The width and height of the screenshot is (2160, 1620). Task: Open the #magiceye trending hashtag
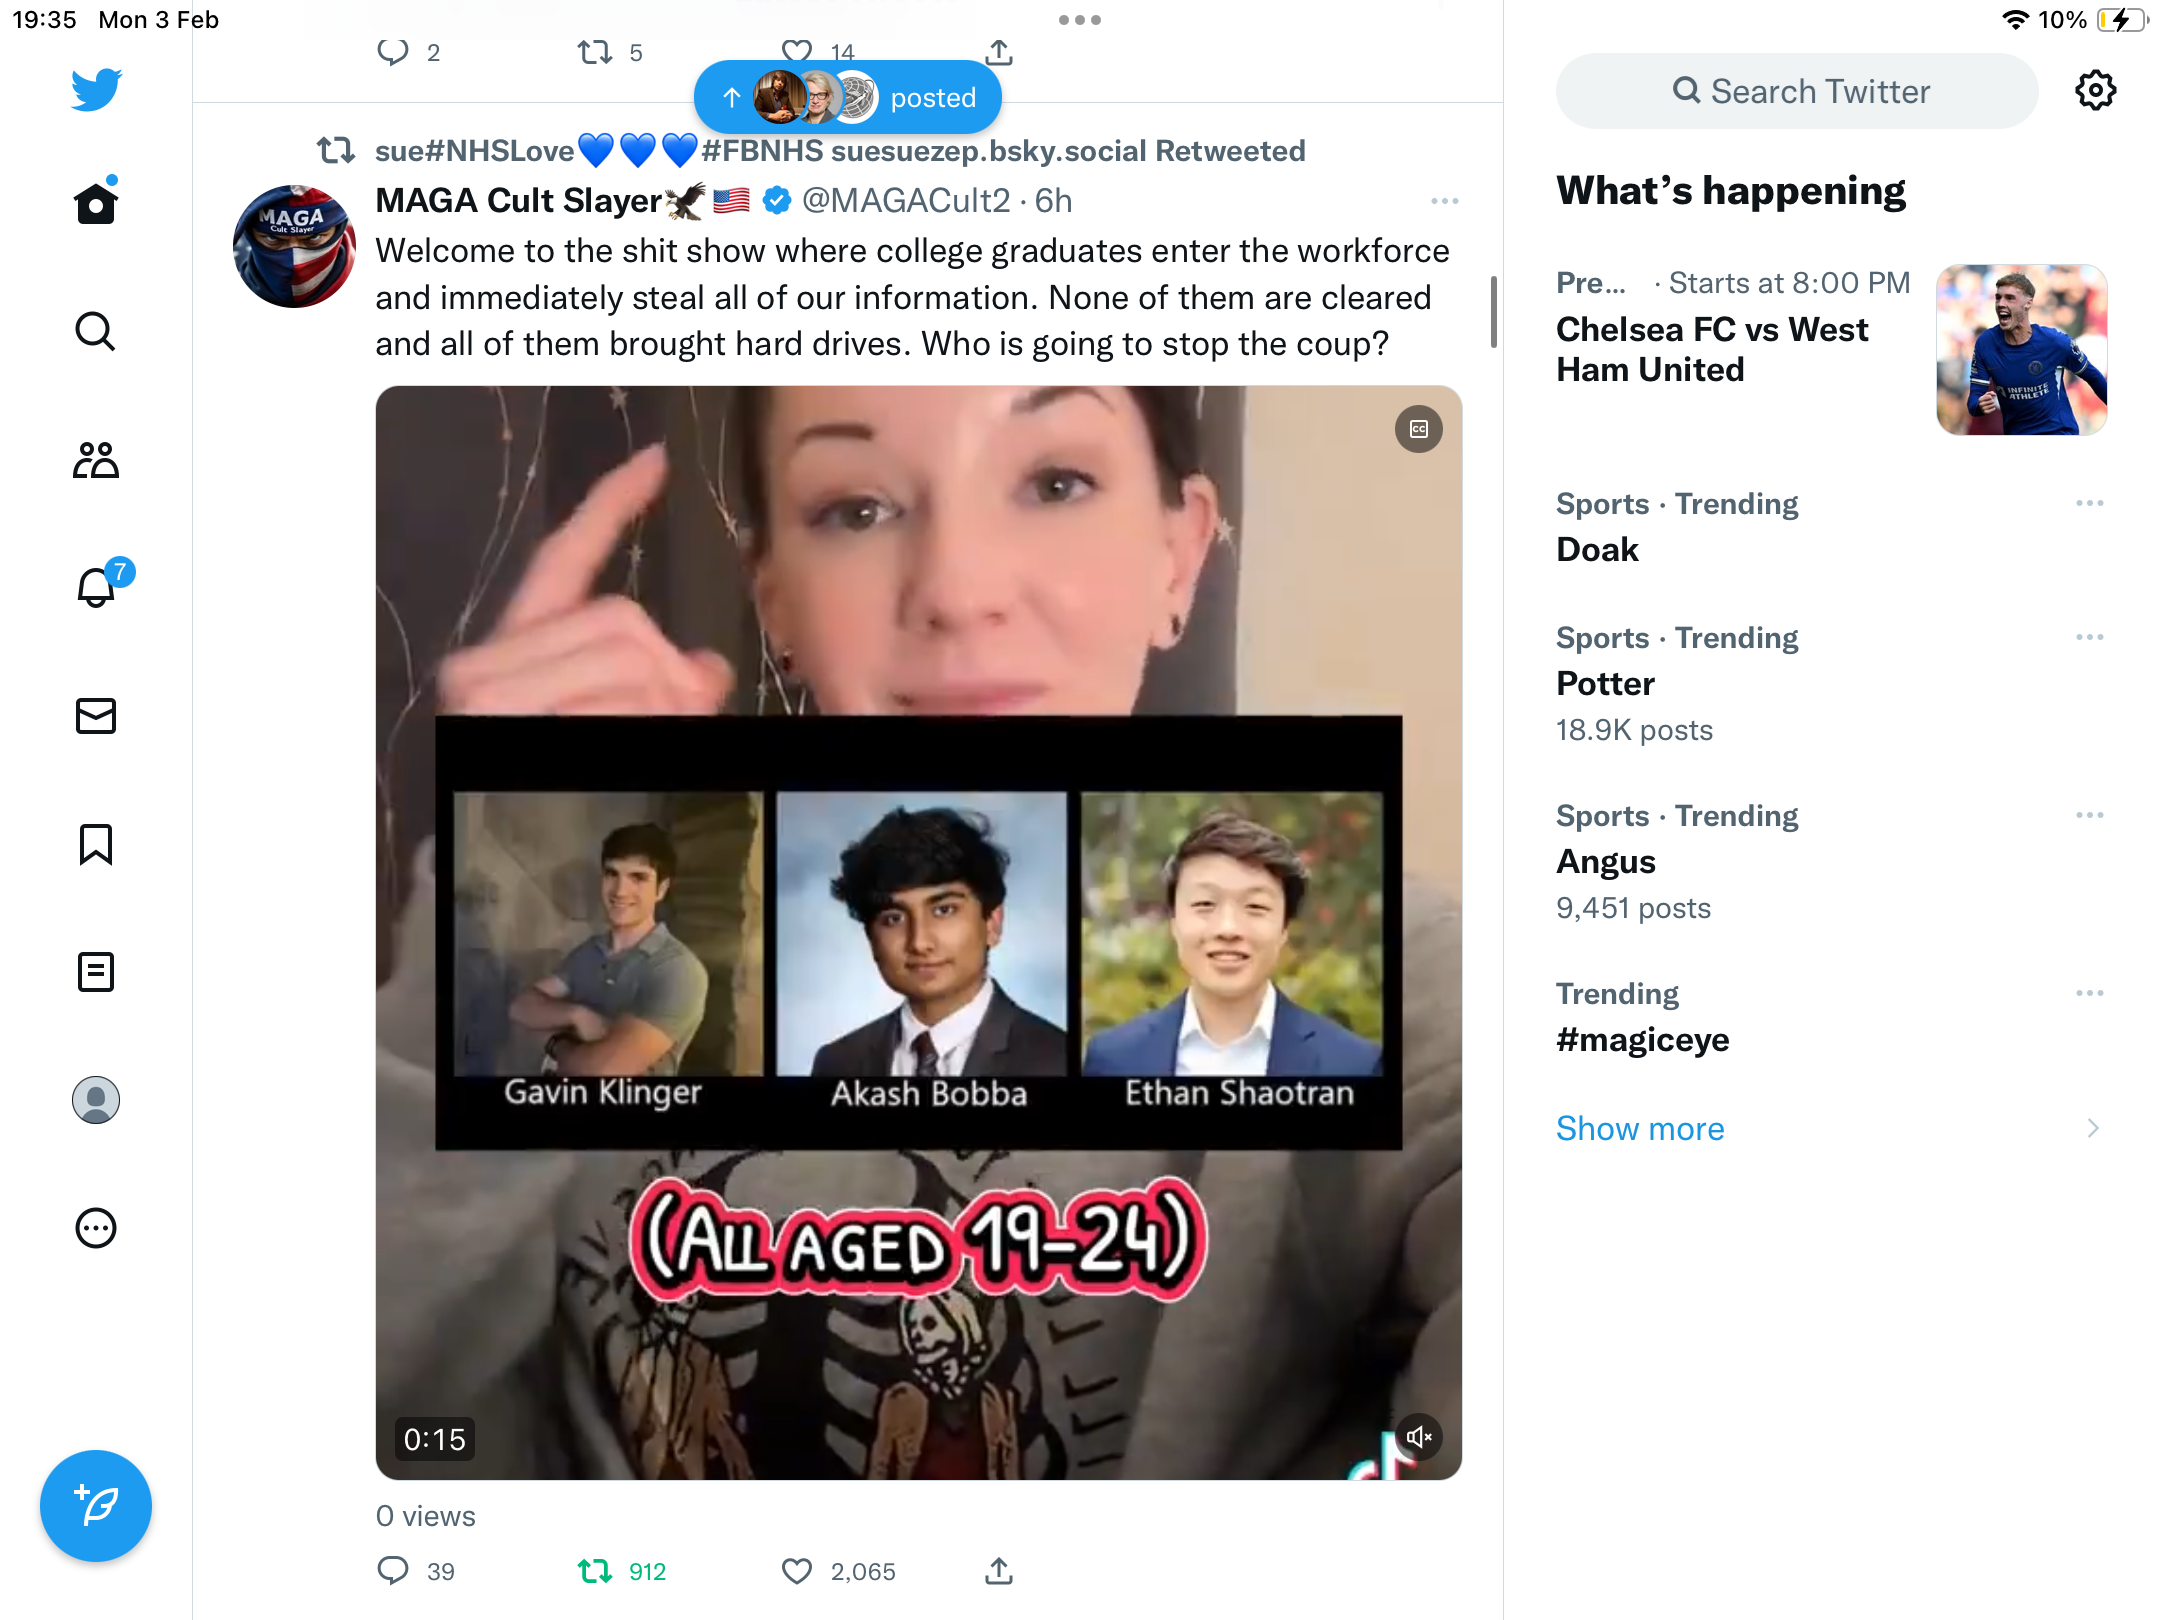tap(1642, 1039)
